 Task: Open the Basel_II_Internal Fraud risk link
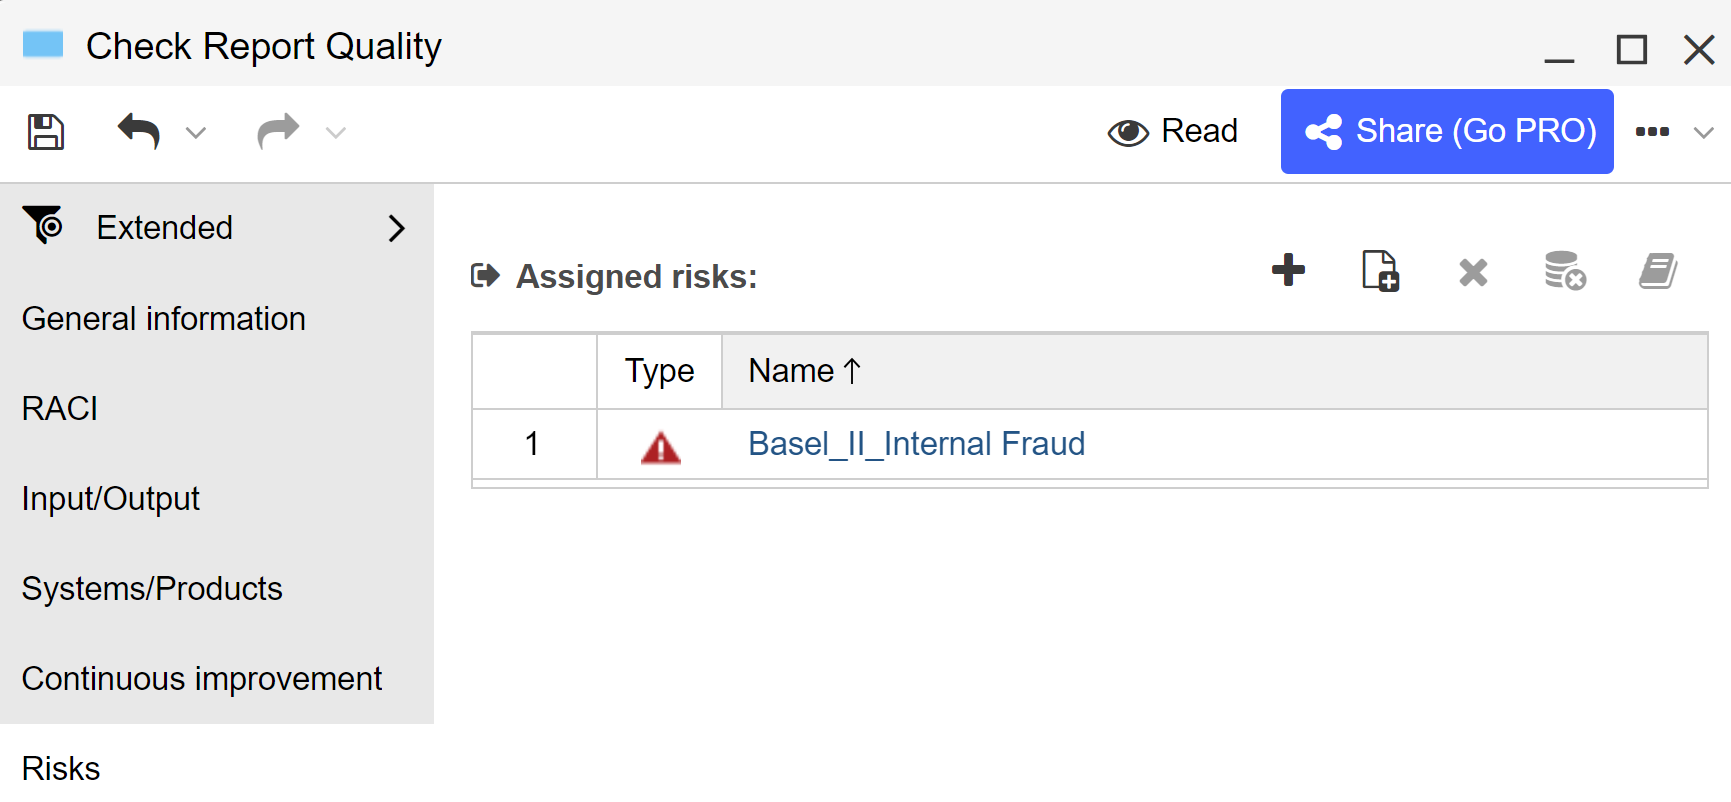point(916,444)
